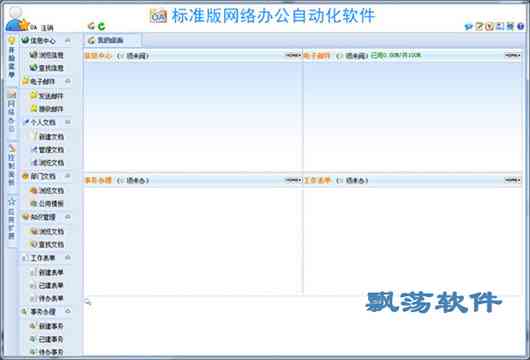Click the orange 信息中心 panel heading
Image resolution: width=530 pixels, height=360 pixels.
tap(98, 56)
